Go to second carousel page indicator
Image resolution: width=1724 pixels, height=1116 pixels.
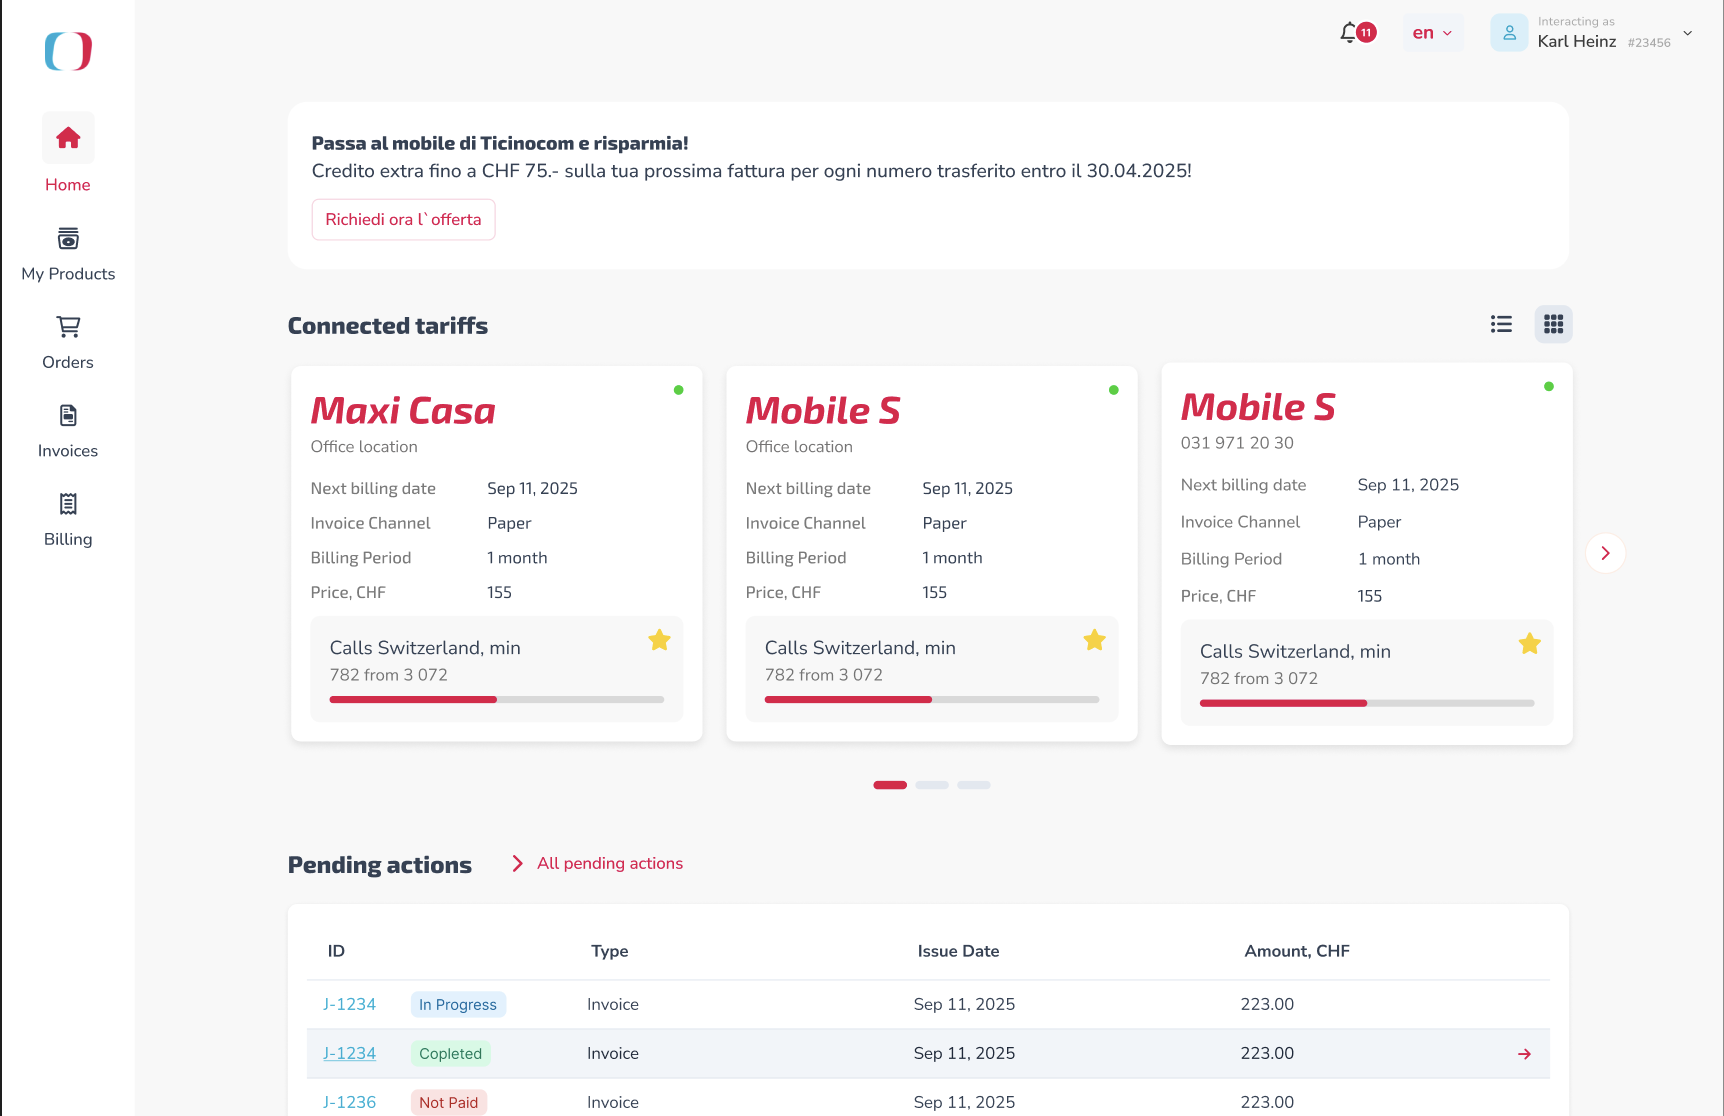(931, 785)
